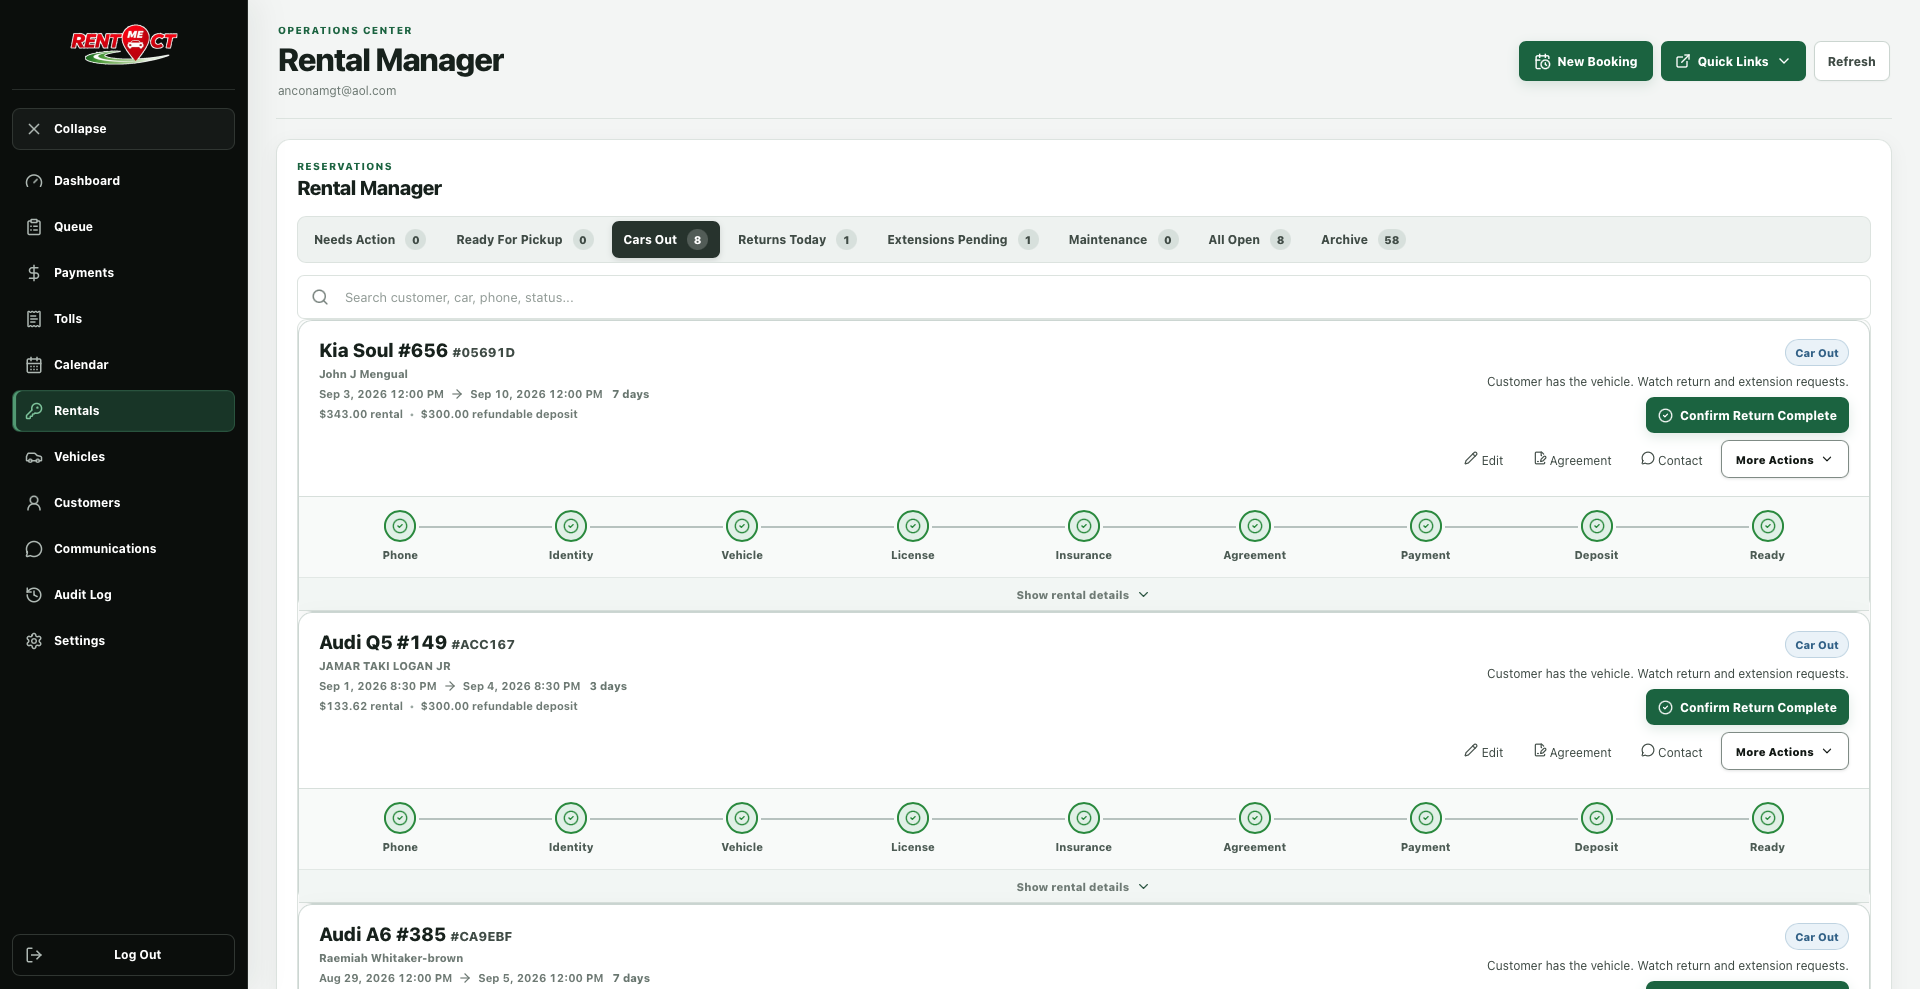
Task: Click the Payments dollar sign icon
Action: pos(34,273)
